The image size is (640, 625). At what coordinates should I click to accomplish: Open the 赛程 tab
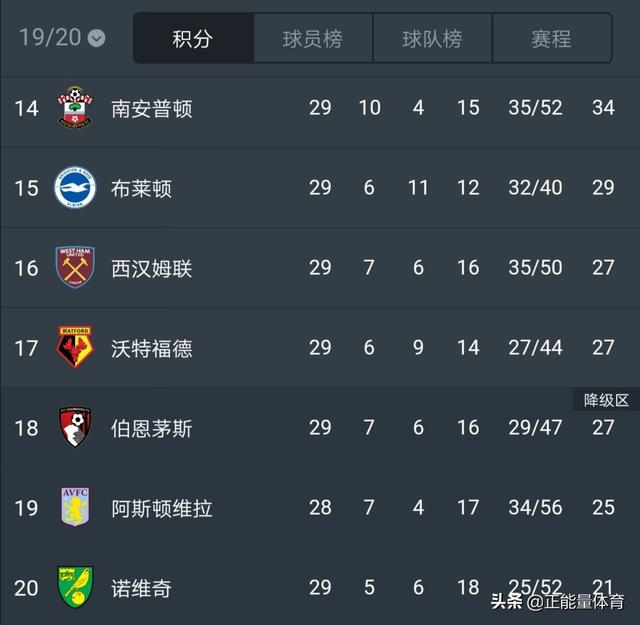(551, 39)
